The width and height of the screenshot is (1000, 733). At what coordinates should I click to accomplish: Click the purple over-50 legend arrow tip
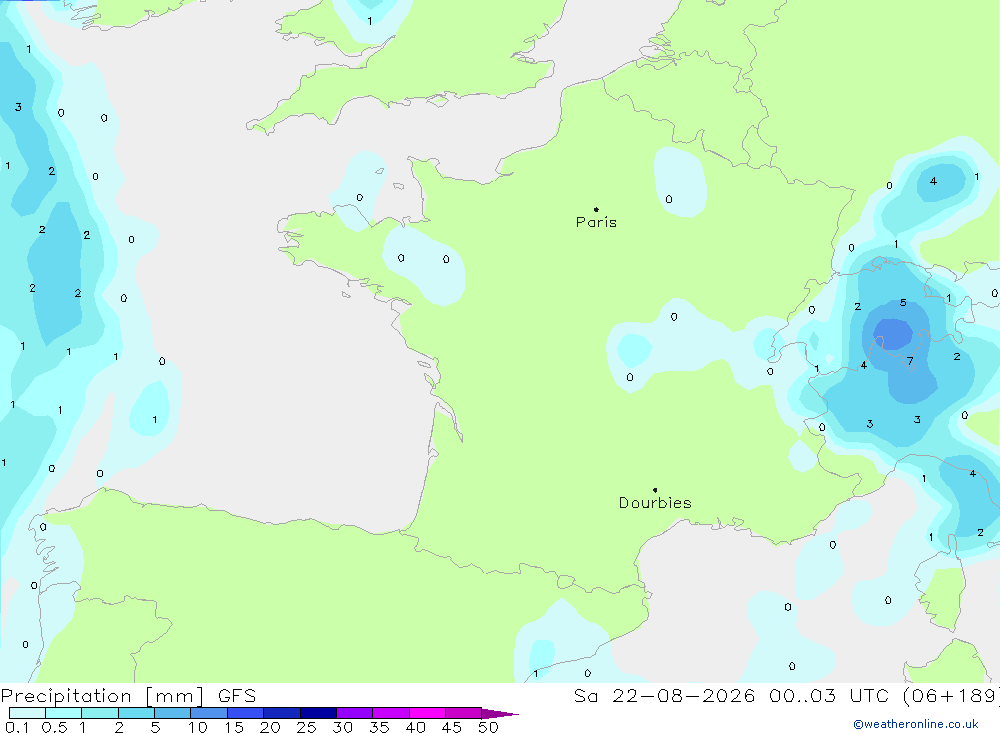(x=500, y=714)
